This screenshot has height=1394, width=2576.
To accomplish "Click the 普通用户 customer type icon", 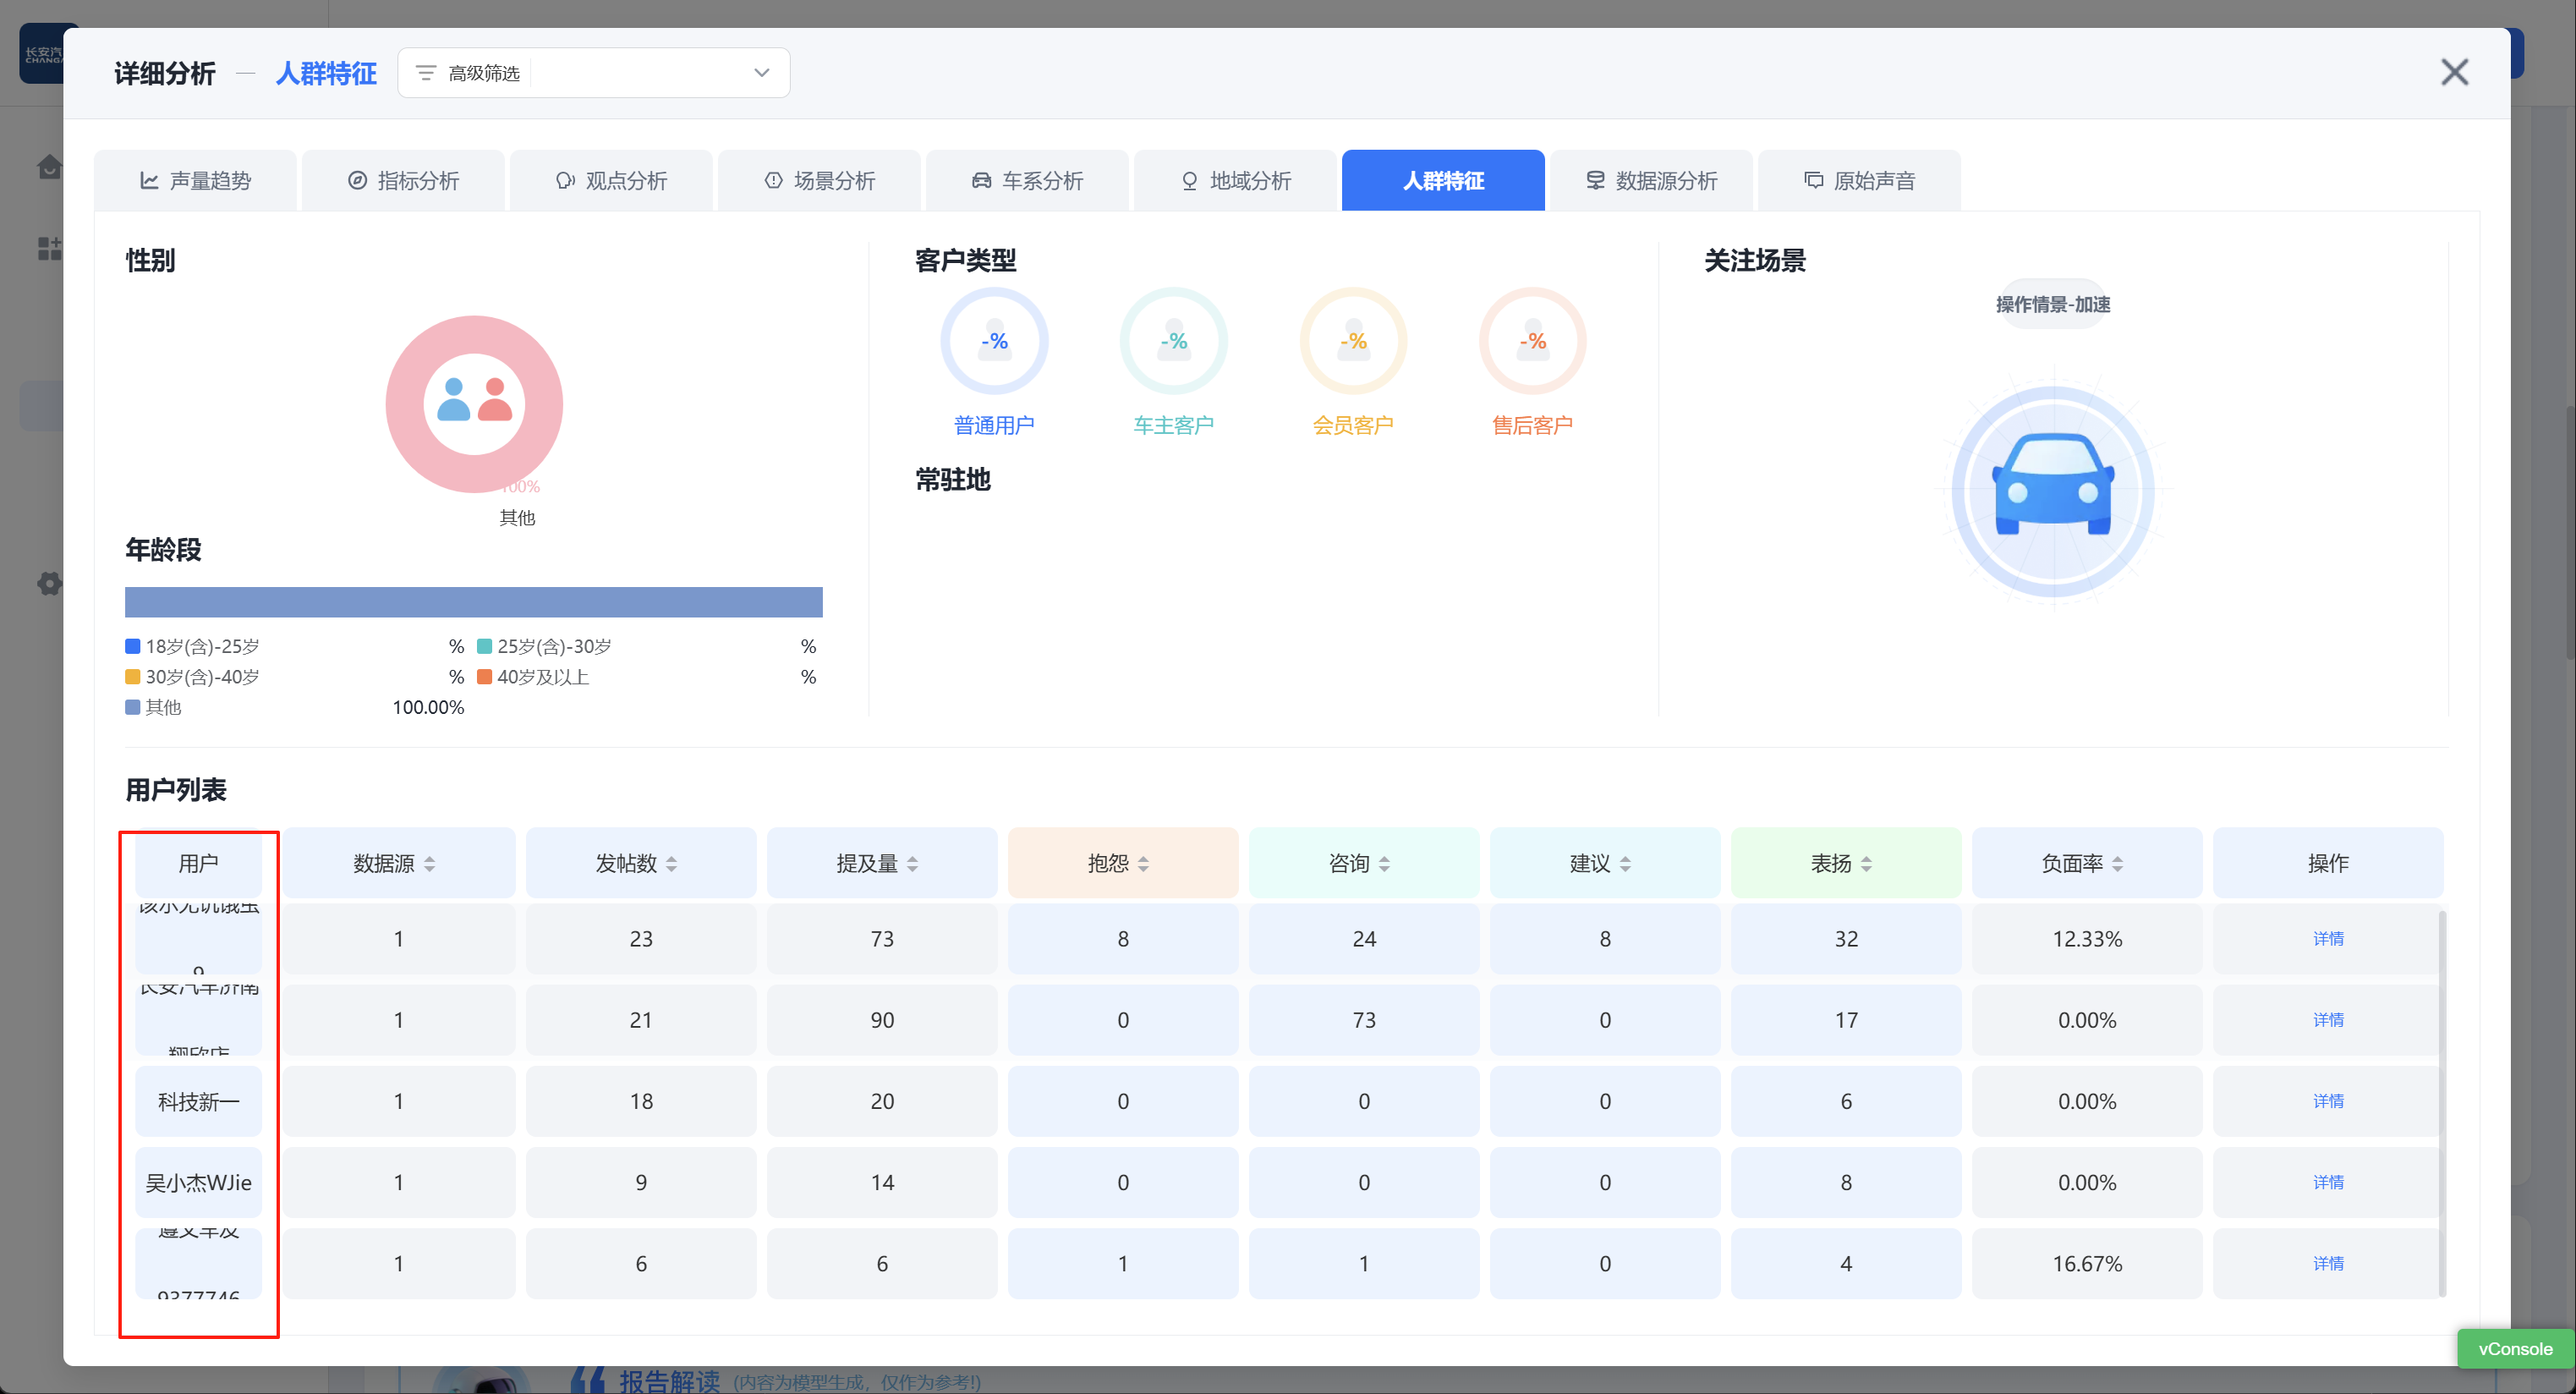I will tap(994, 341).
